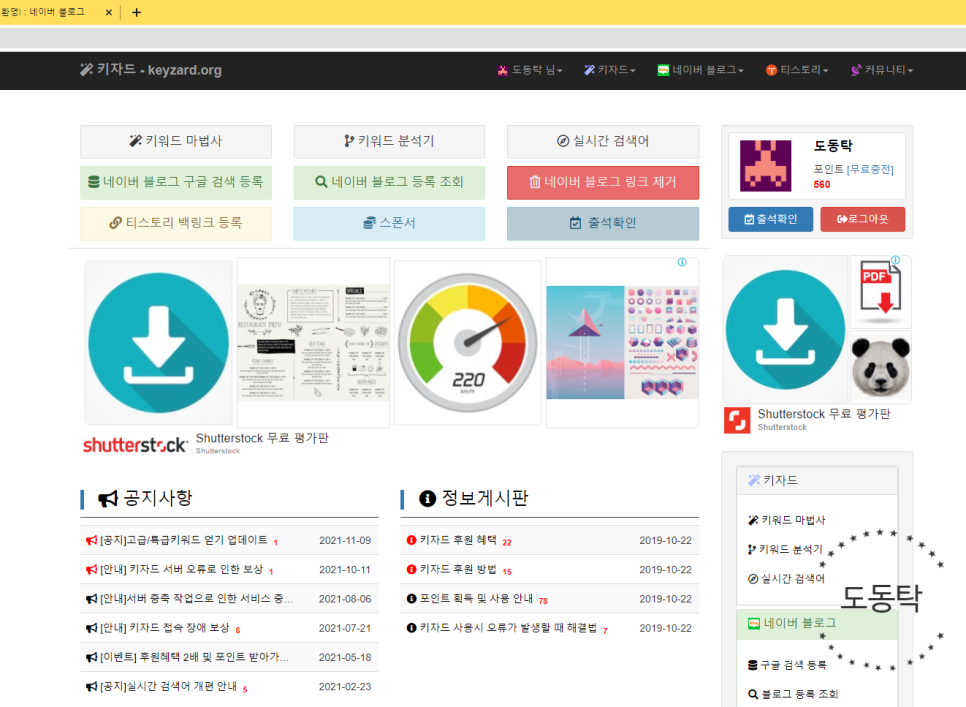Open notice [안내] 키자드 접속 장애 보상

click(164, 628)
